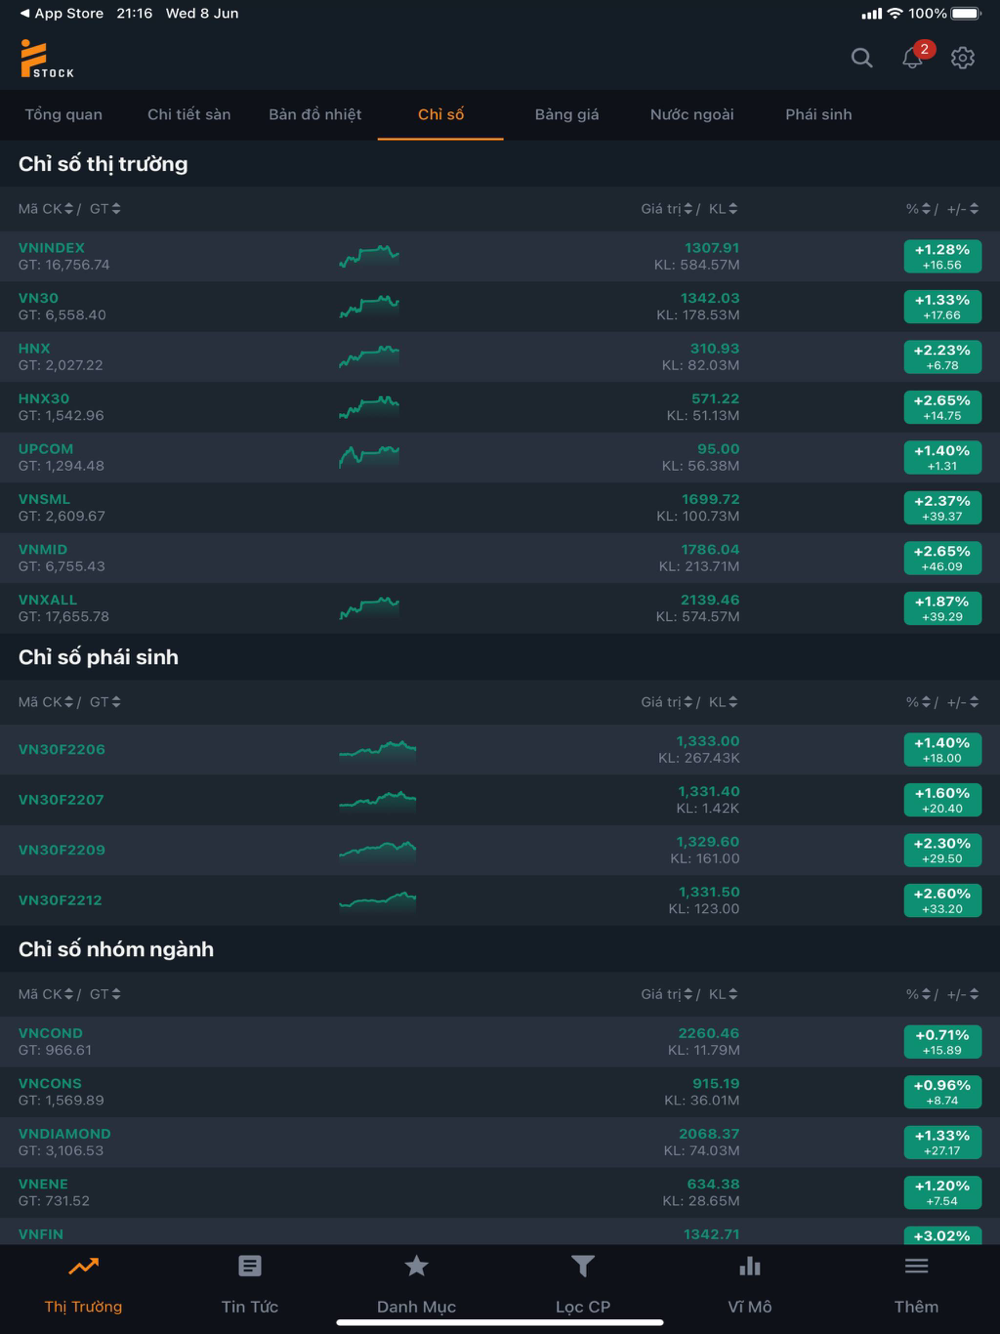Image resolution: width=1000 pixels, height=1334 pixels.
Task: Sort sector indices by % change
Action: [918, 994]
